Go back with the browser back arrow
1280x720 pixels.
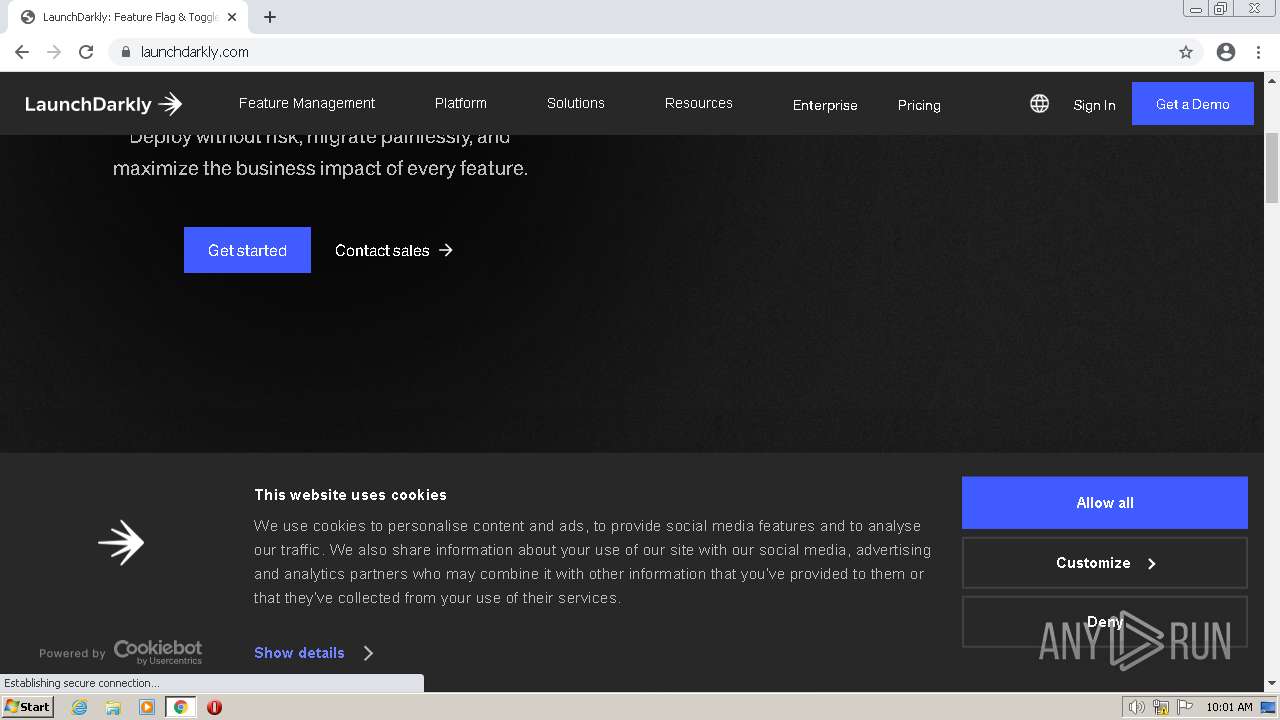coord(22,52)
